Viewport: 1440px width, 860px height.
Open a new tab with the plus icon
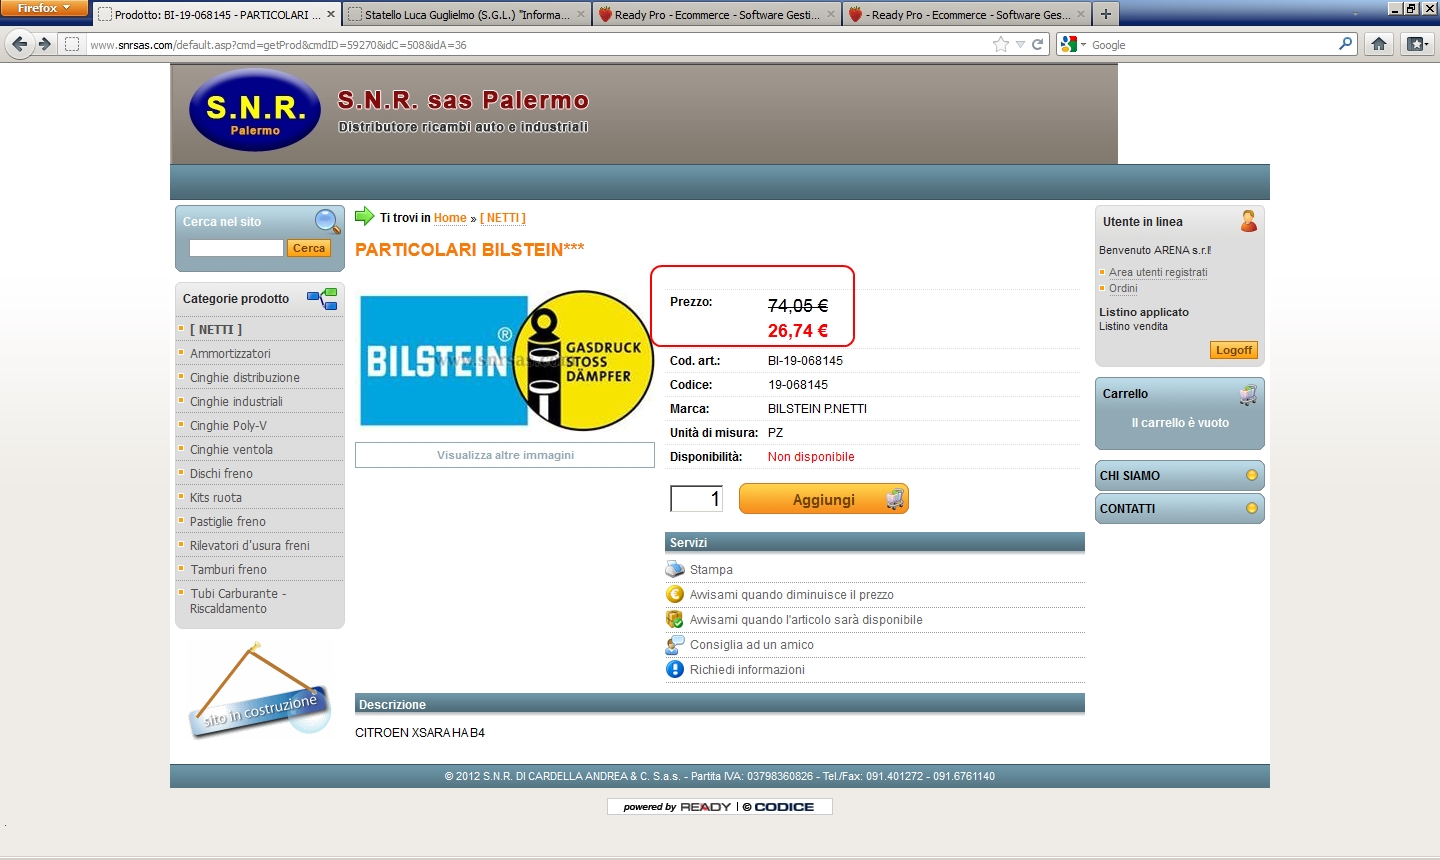1105,14
